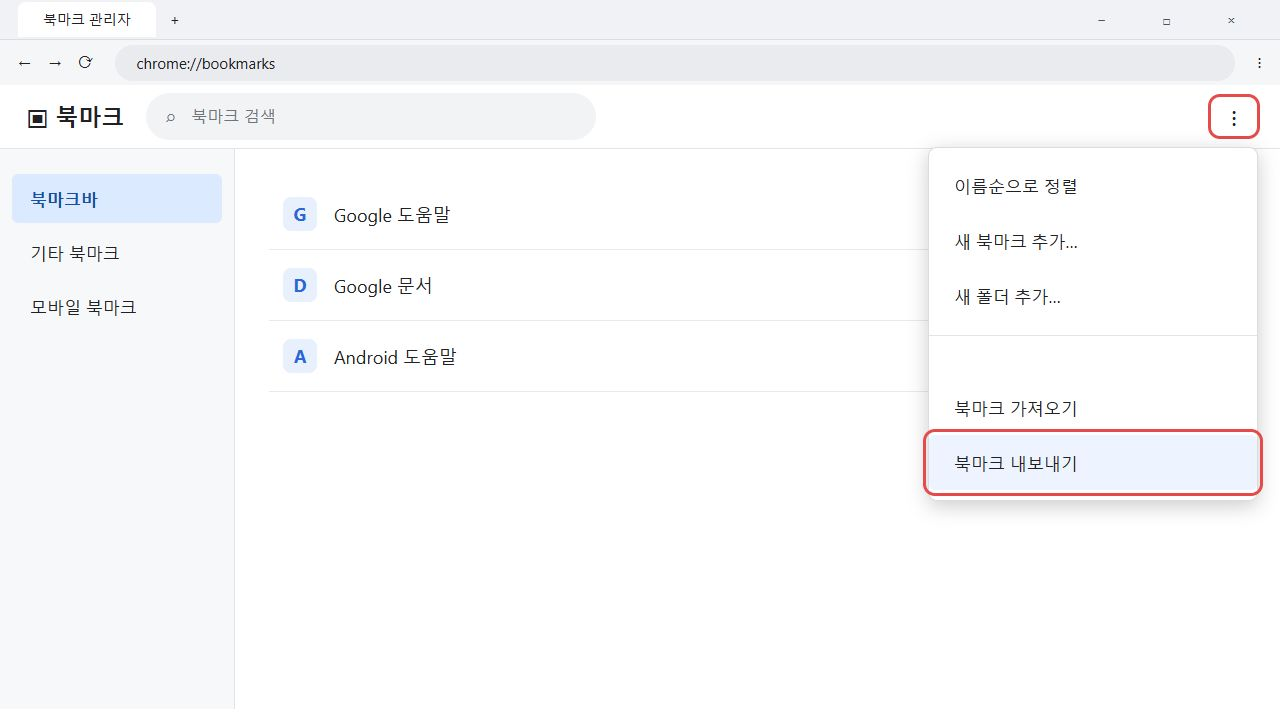This screenshot has height=720, width=1280.
Task: Choose 북마크 가져오기 from the menu
Action: 1093,408
